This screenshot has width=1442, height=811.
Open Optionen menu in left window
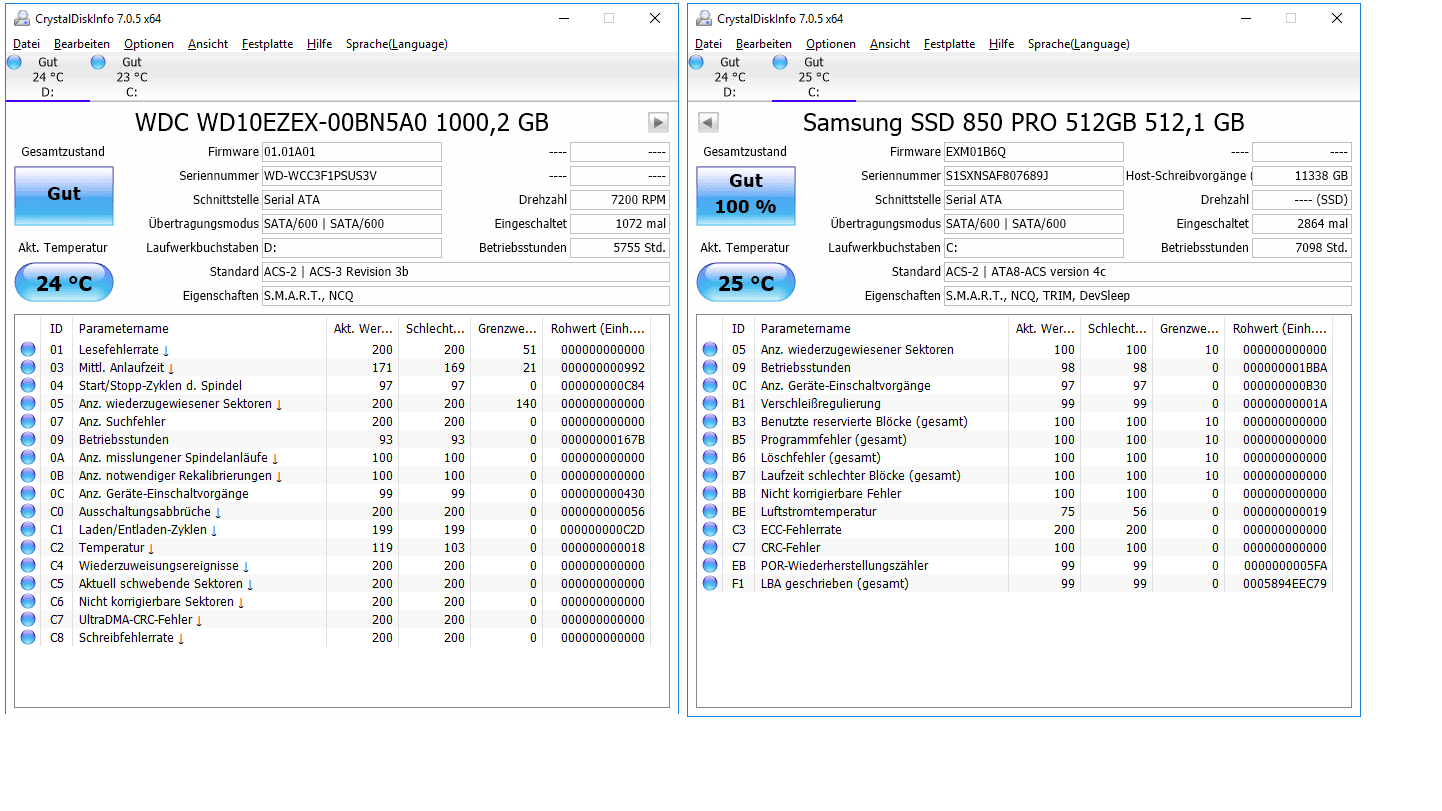[149, 44]
